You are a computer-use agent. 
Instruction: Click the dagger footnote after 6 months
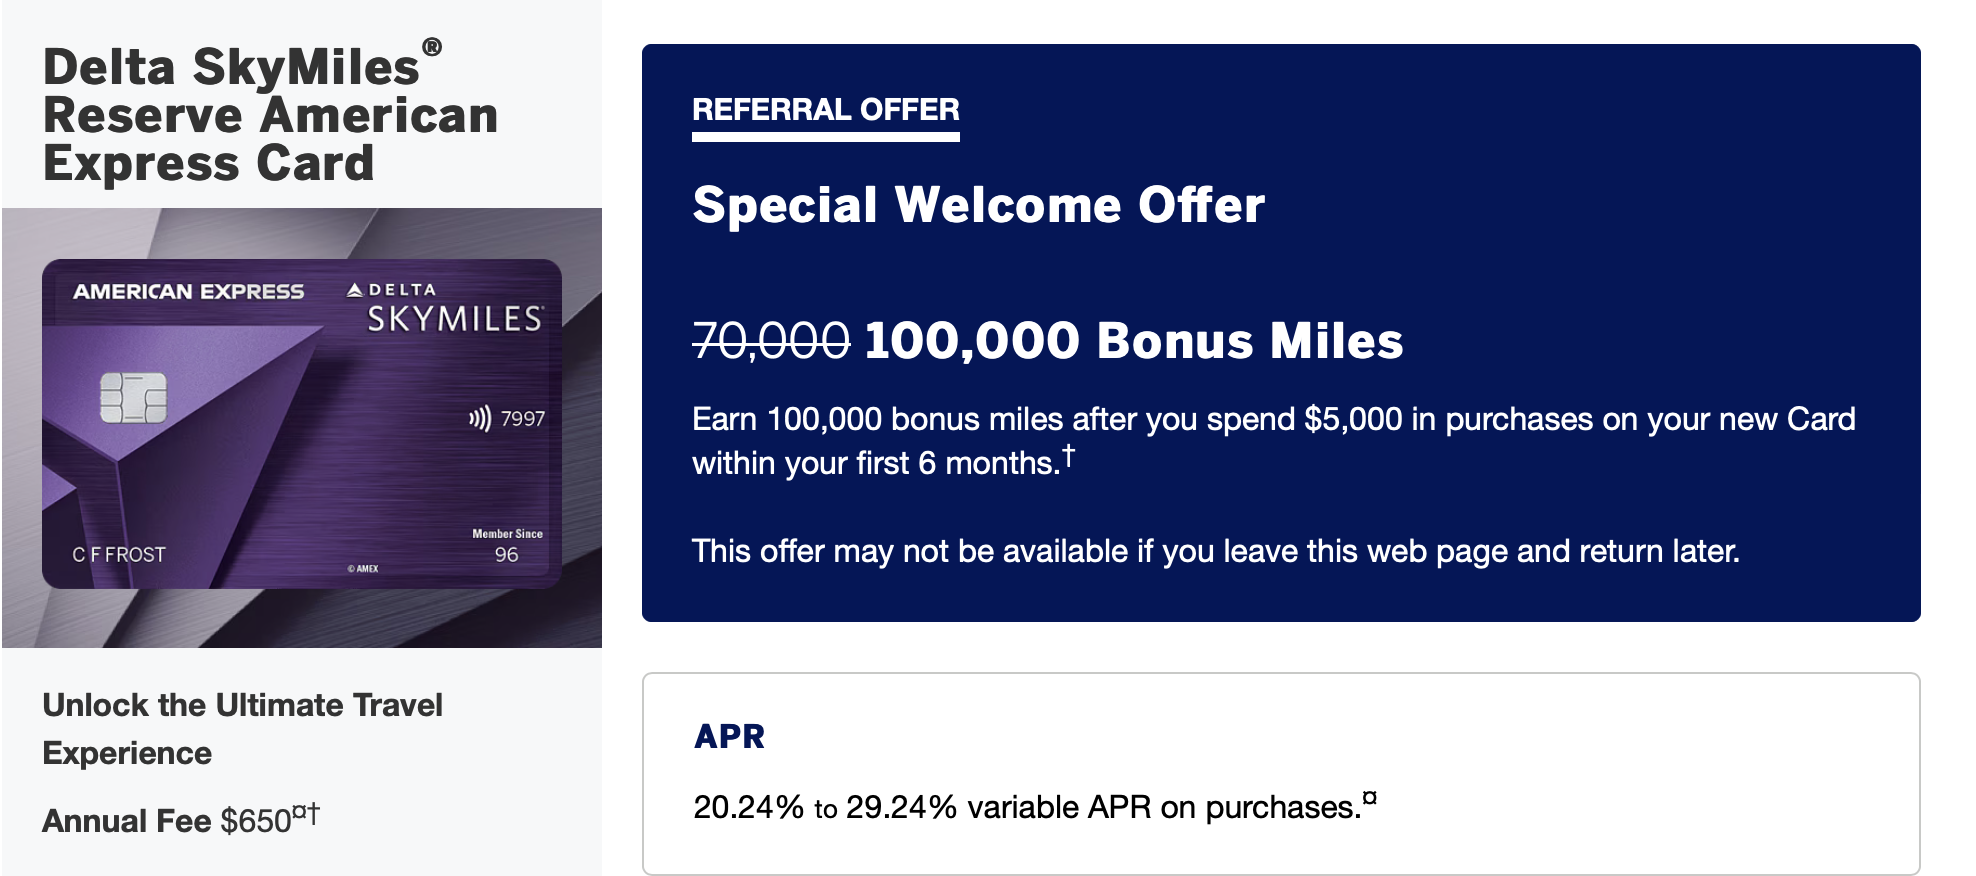[x=1068, y=456]
